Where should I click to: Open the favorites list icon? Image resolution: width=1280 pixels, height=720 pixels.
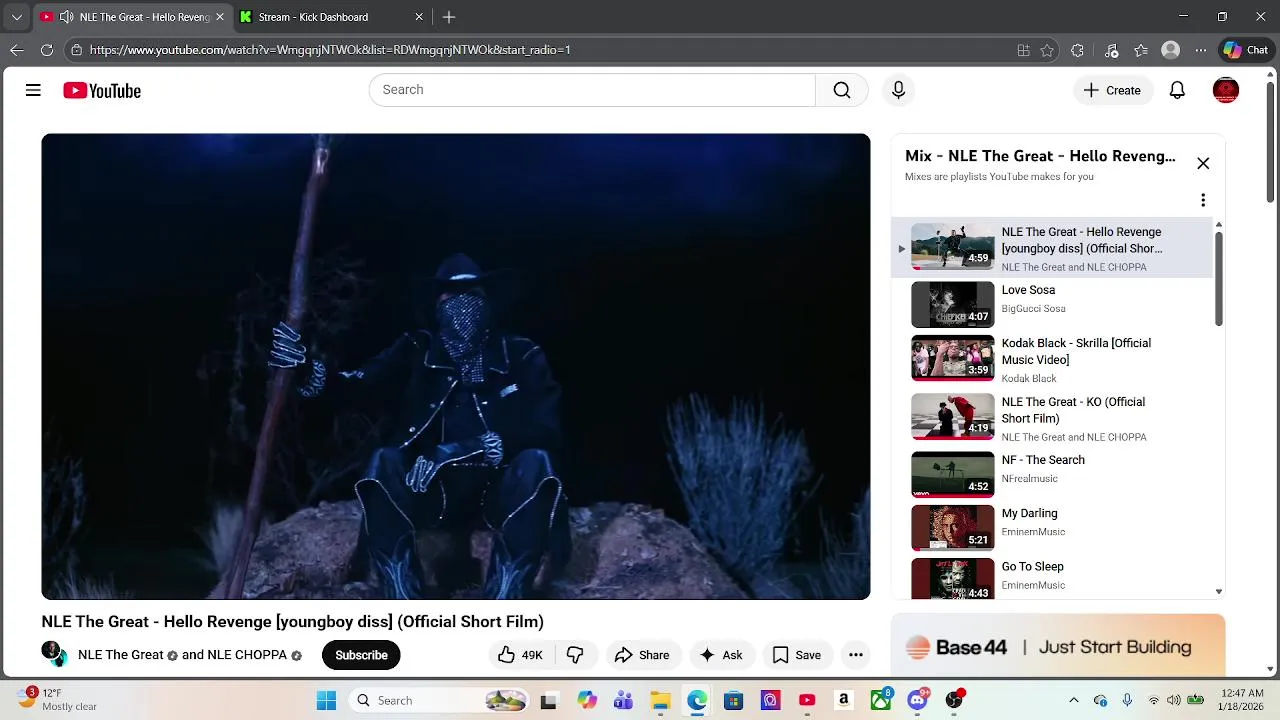point(1141,50)
